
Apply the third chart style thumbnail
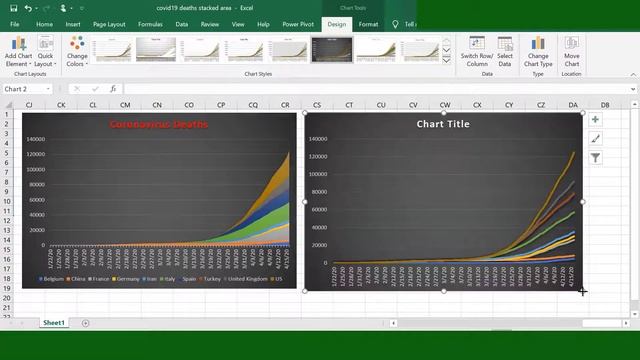coord(200,50)
